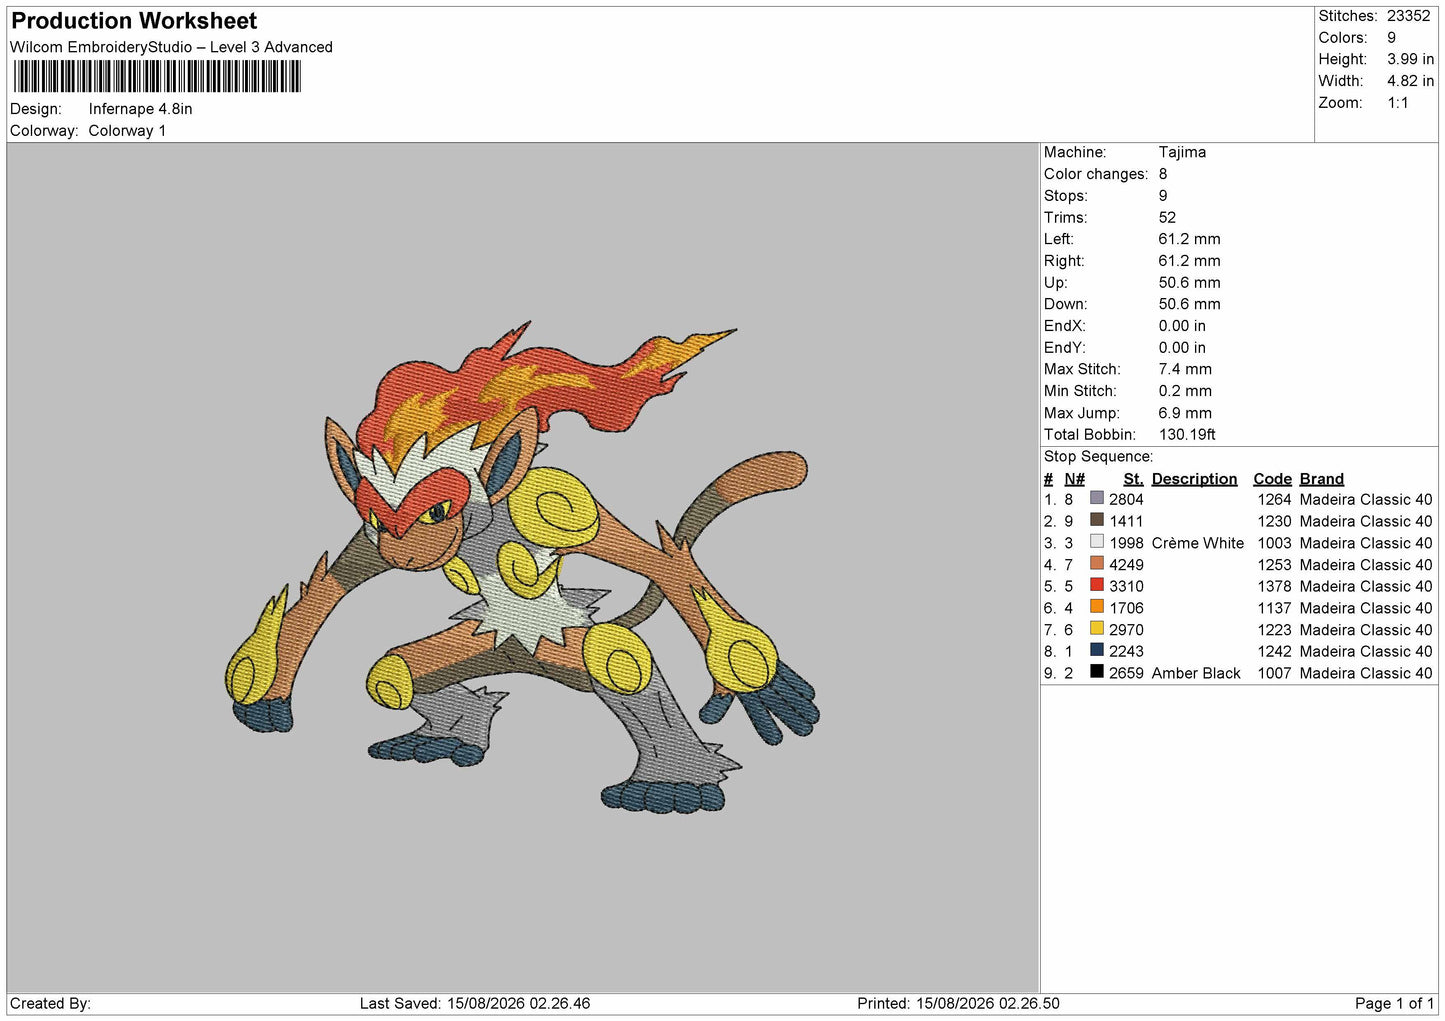Click code '1007' in Amber Black row
1445x1021 pixels.
[1274, 673]
